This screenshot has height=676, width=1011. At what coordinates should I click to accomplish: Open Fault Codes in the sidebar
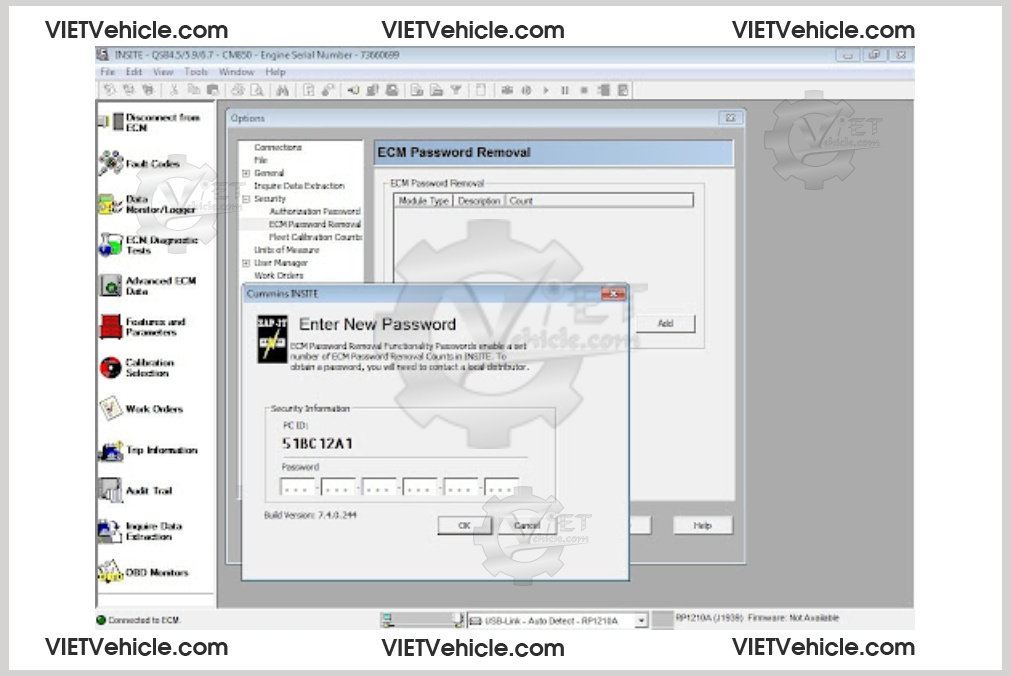[110, 163]
